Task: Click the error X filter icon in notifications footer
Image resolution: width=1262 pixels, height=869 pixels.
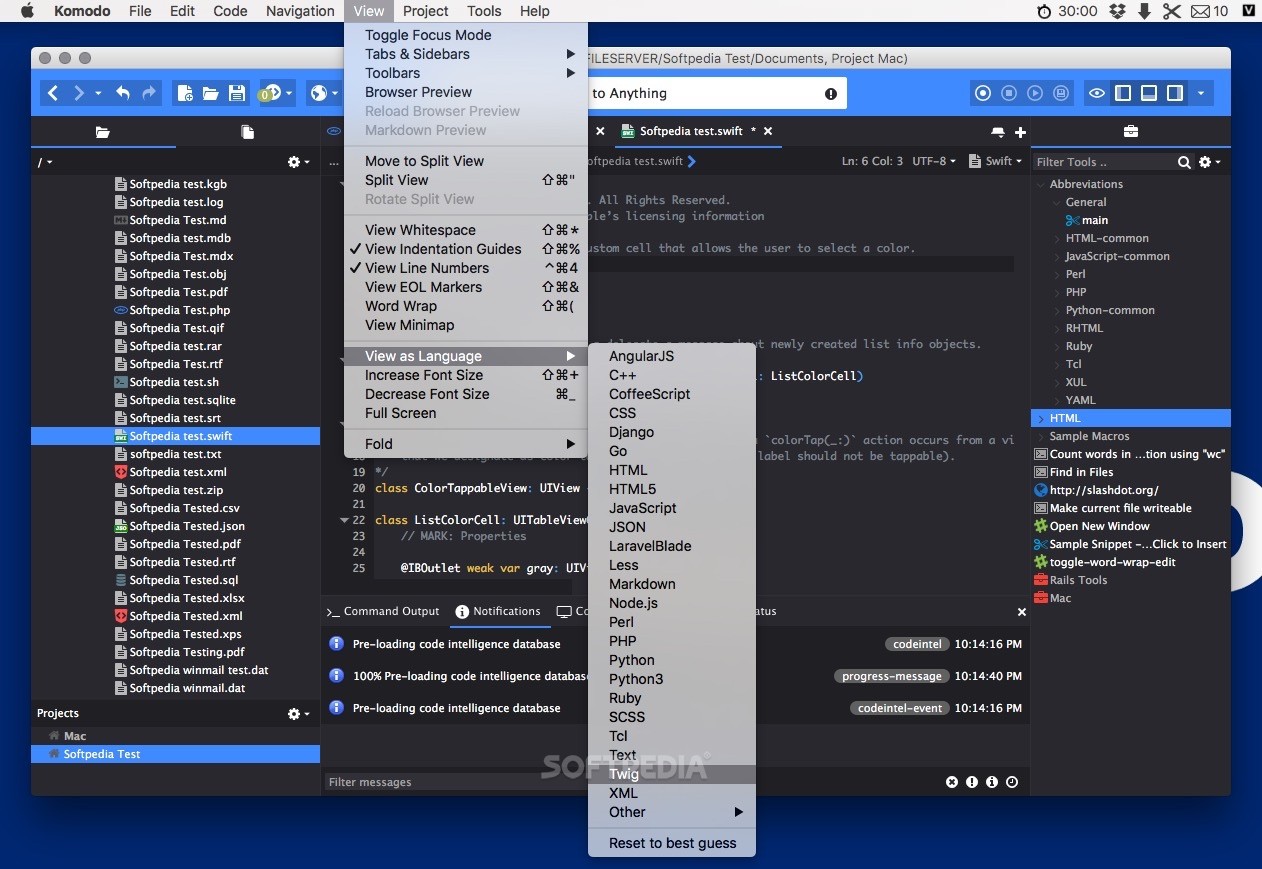Action: tap(952, 782)
